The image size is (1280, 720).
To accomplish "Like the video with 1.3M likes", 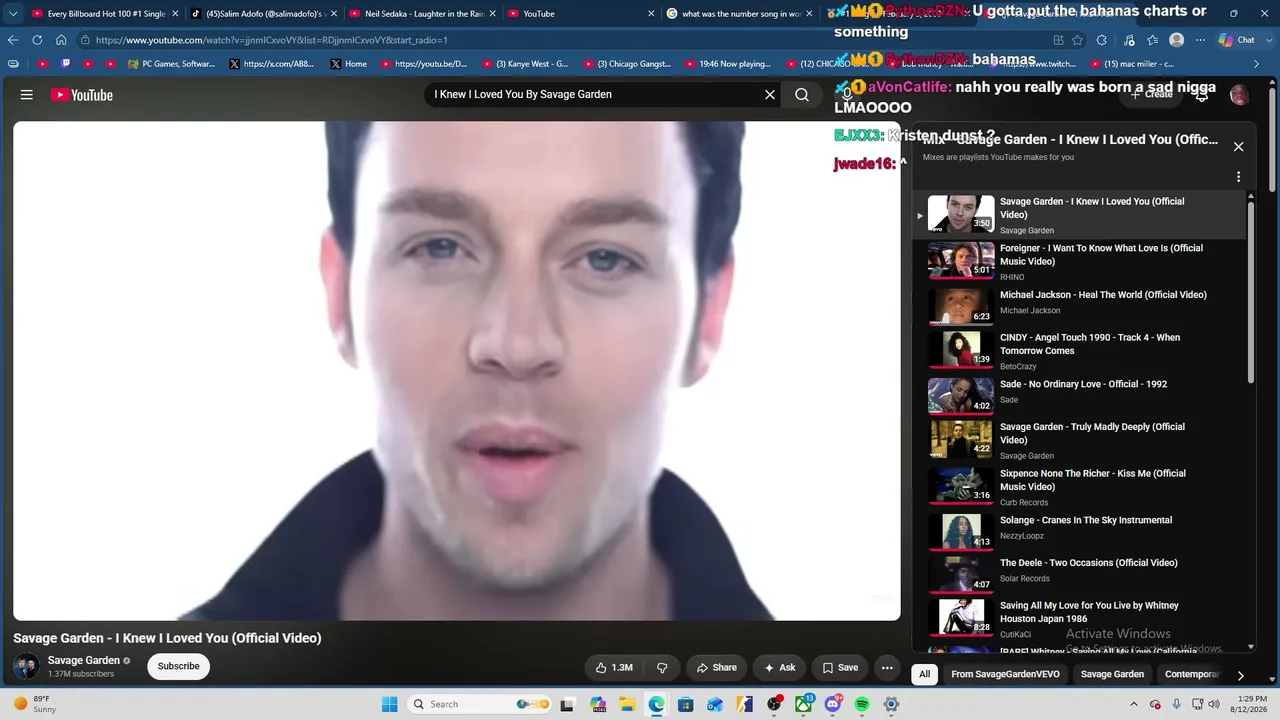I will (614, 668).
